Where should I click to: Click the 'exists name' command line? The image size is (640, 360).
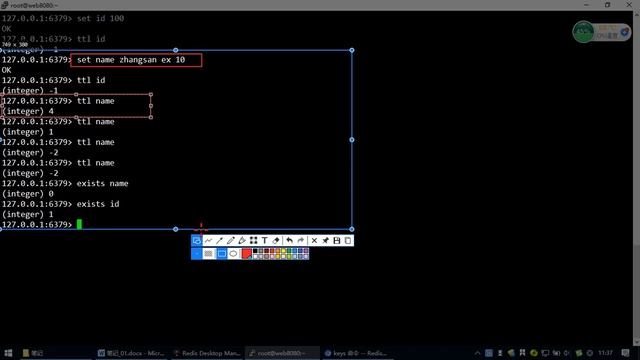coord(102,184)
